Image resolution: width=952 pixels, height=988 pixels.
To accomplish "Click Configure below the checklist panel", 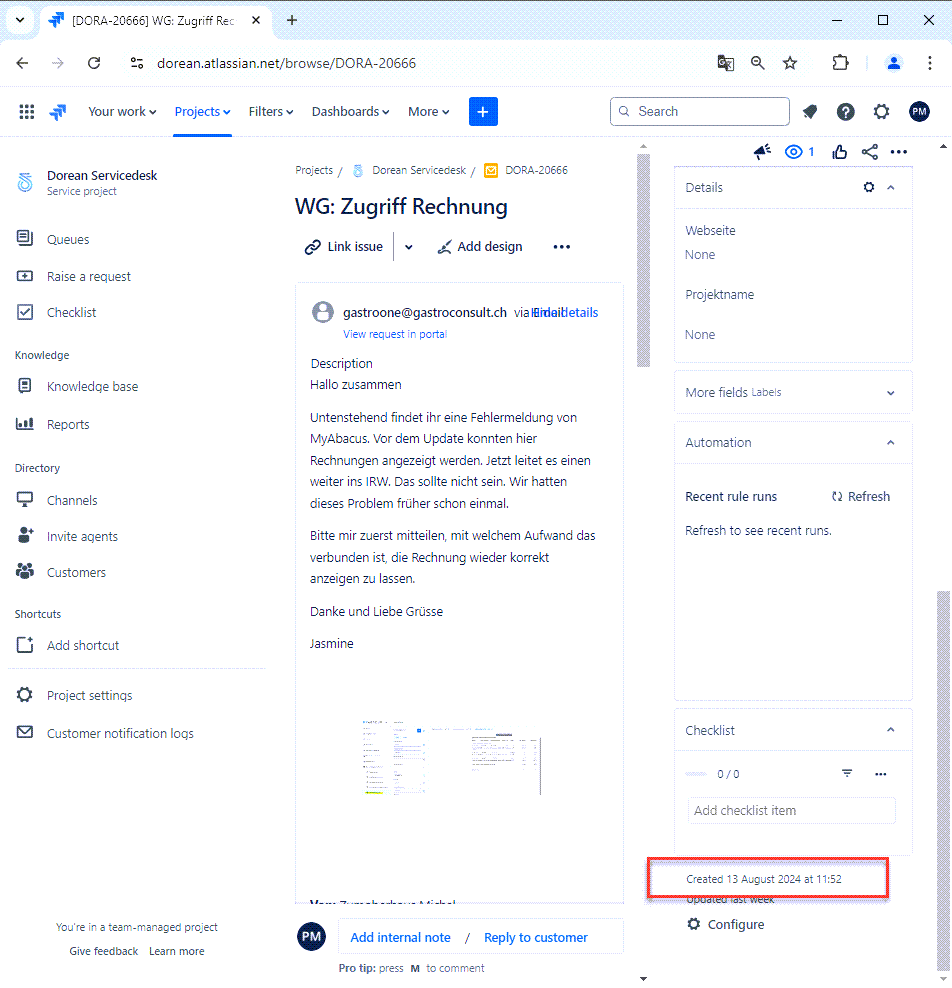I will (x=726, y=924).
